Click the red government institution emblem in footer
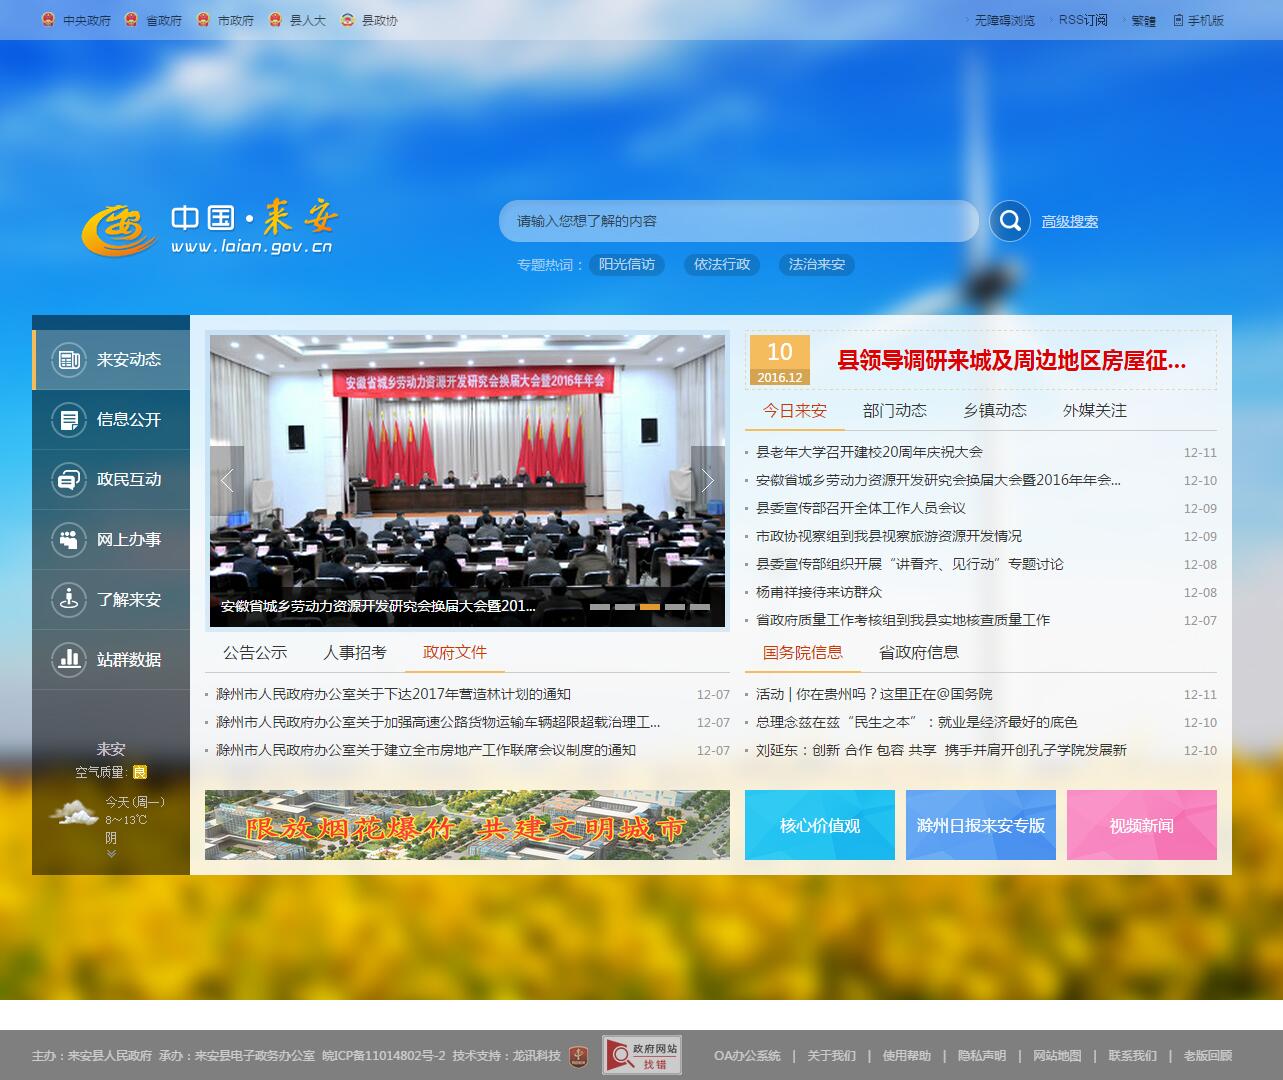The image size is (1283, 1080). tap(579, 1056)
